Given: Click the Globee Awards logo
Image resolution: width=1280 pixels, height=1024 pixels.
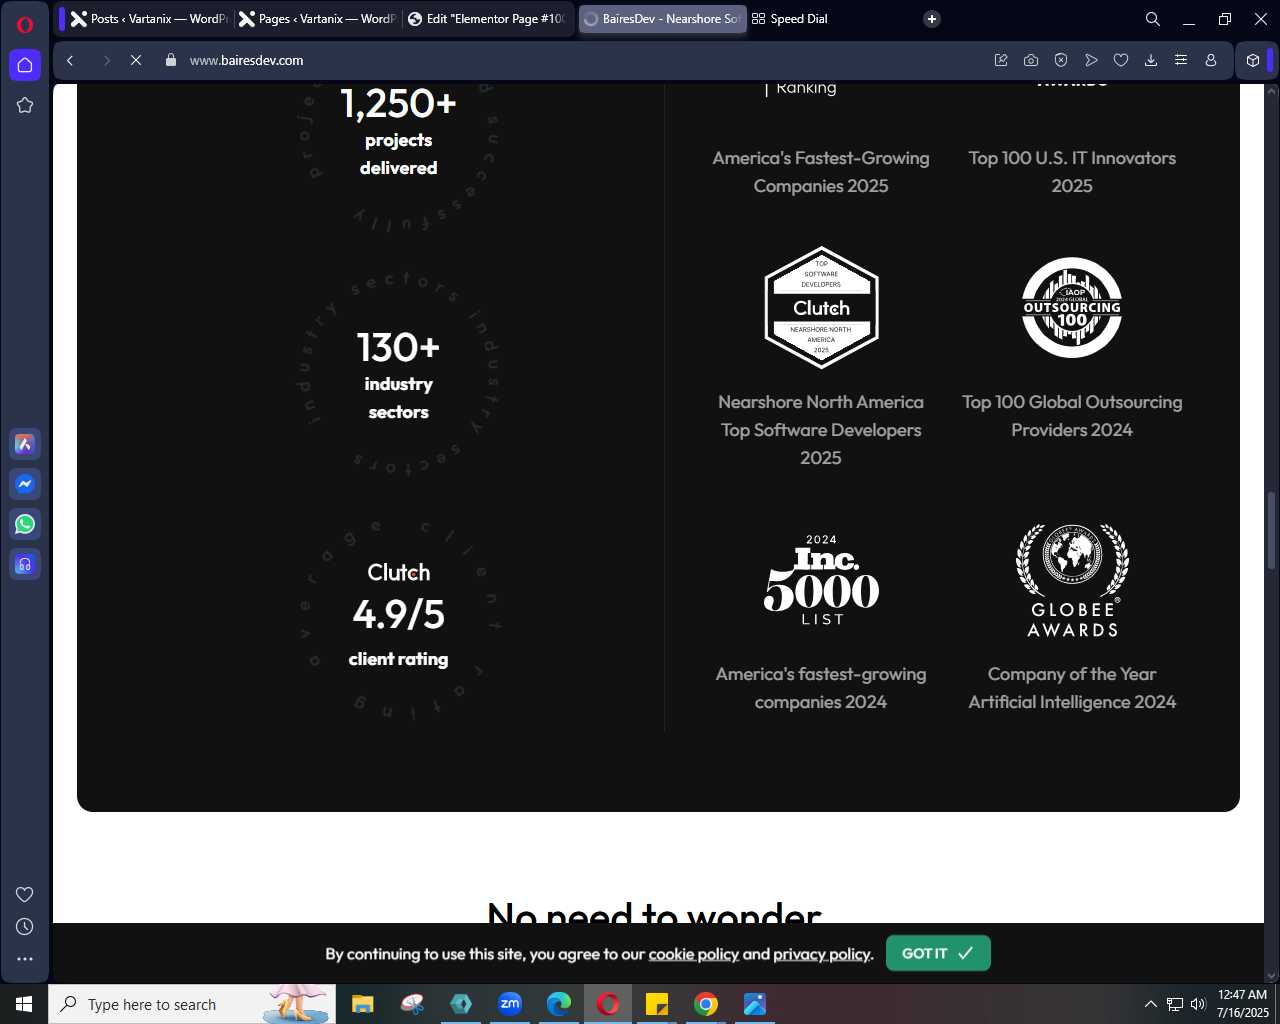Looking at the screenshot, I should pos(1072,581).
